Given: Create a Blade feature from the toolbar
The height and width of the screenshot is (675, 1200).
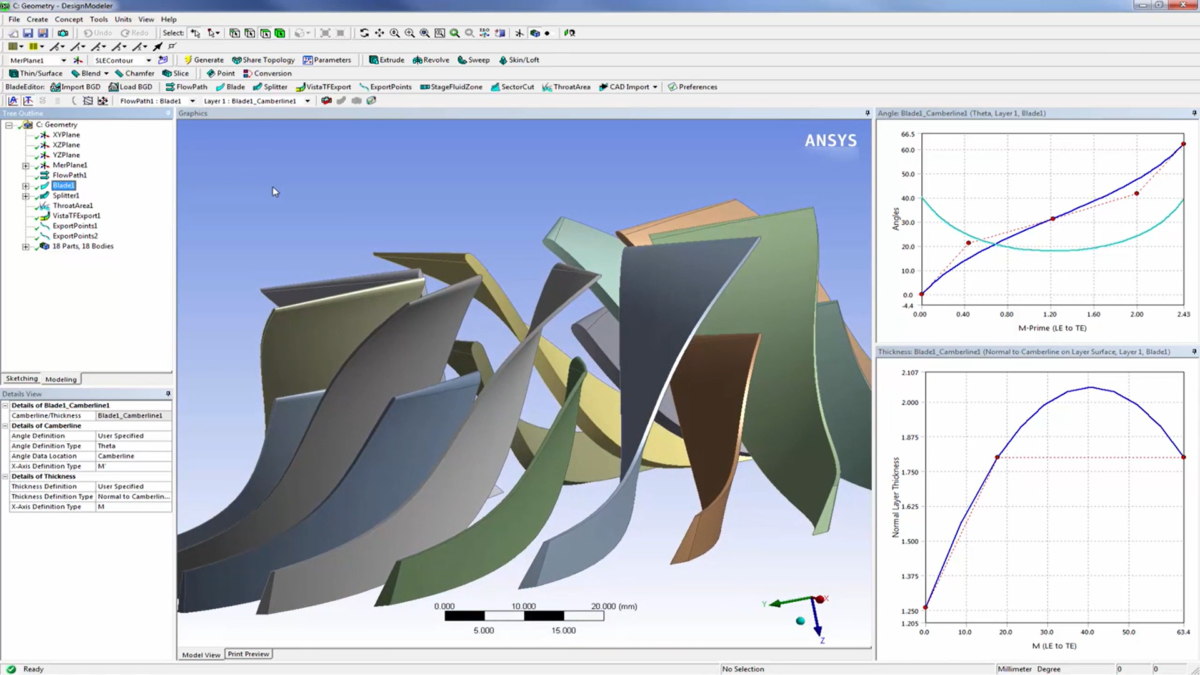Looking at the screenshot, I should point(230,87).
